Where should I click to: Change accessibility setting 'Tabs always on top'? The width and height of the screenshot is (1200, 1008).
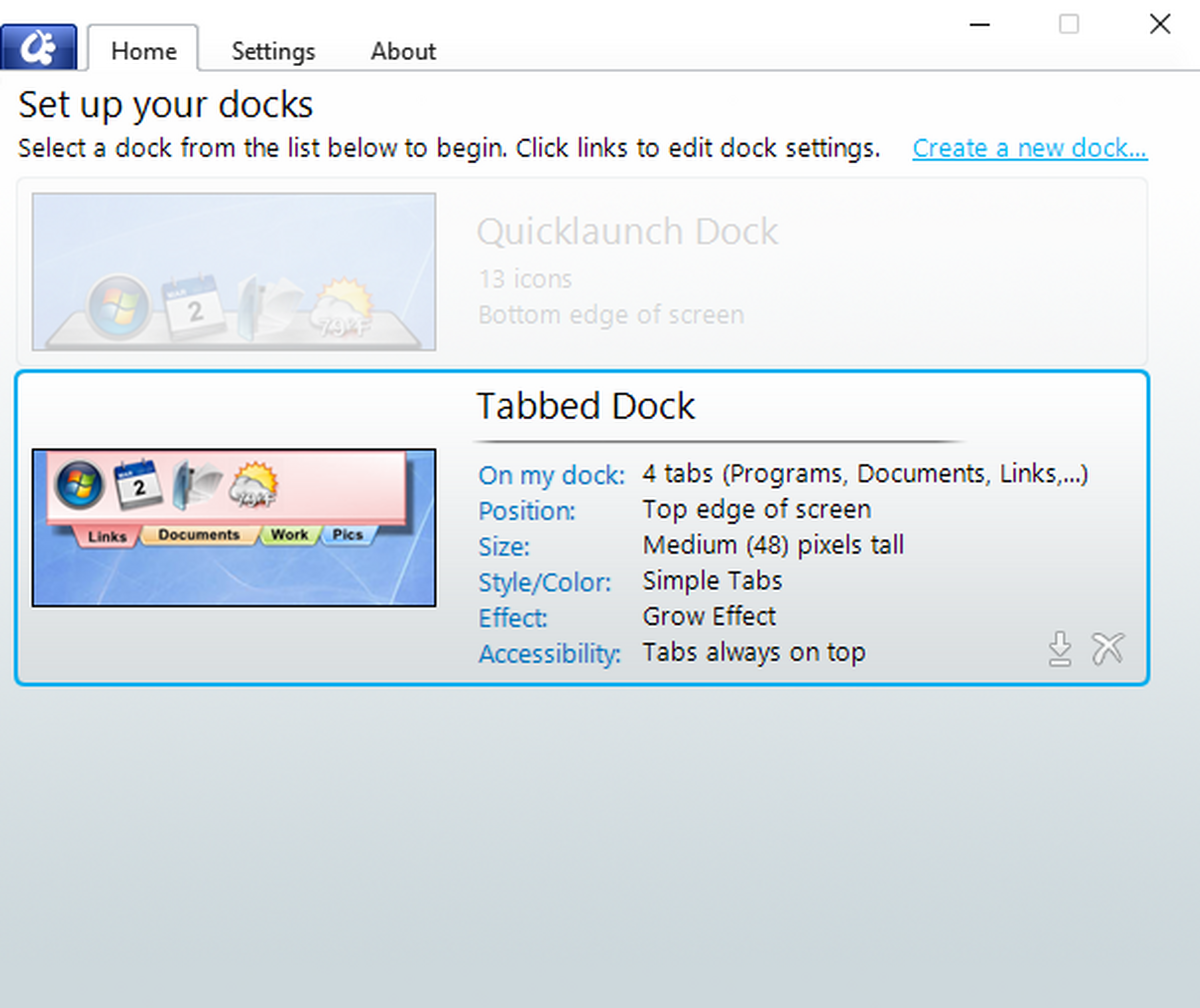point(754,652)
